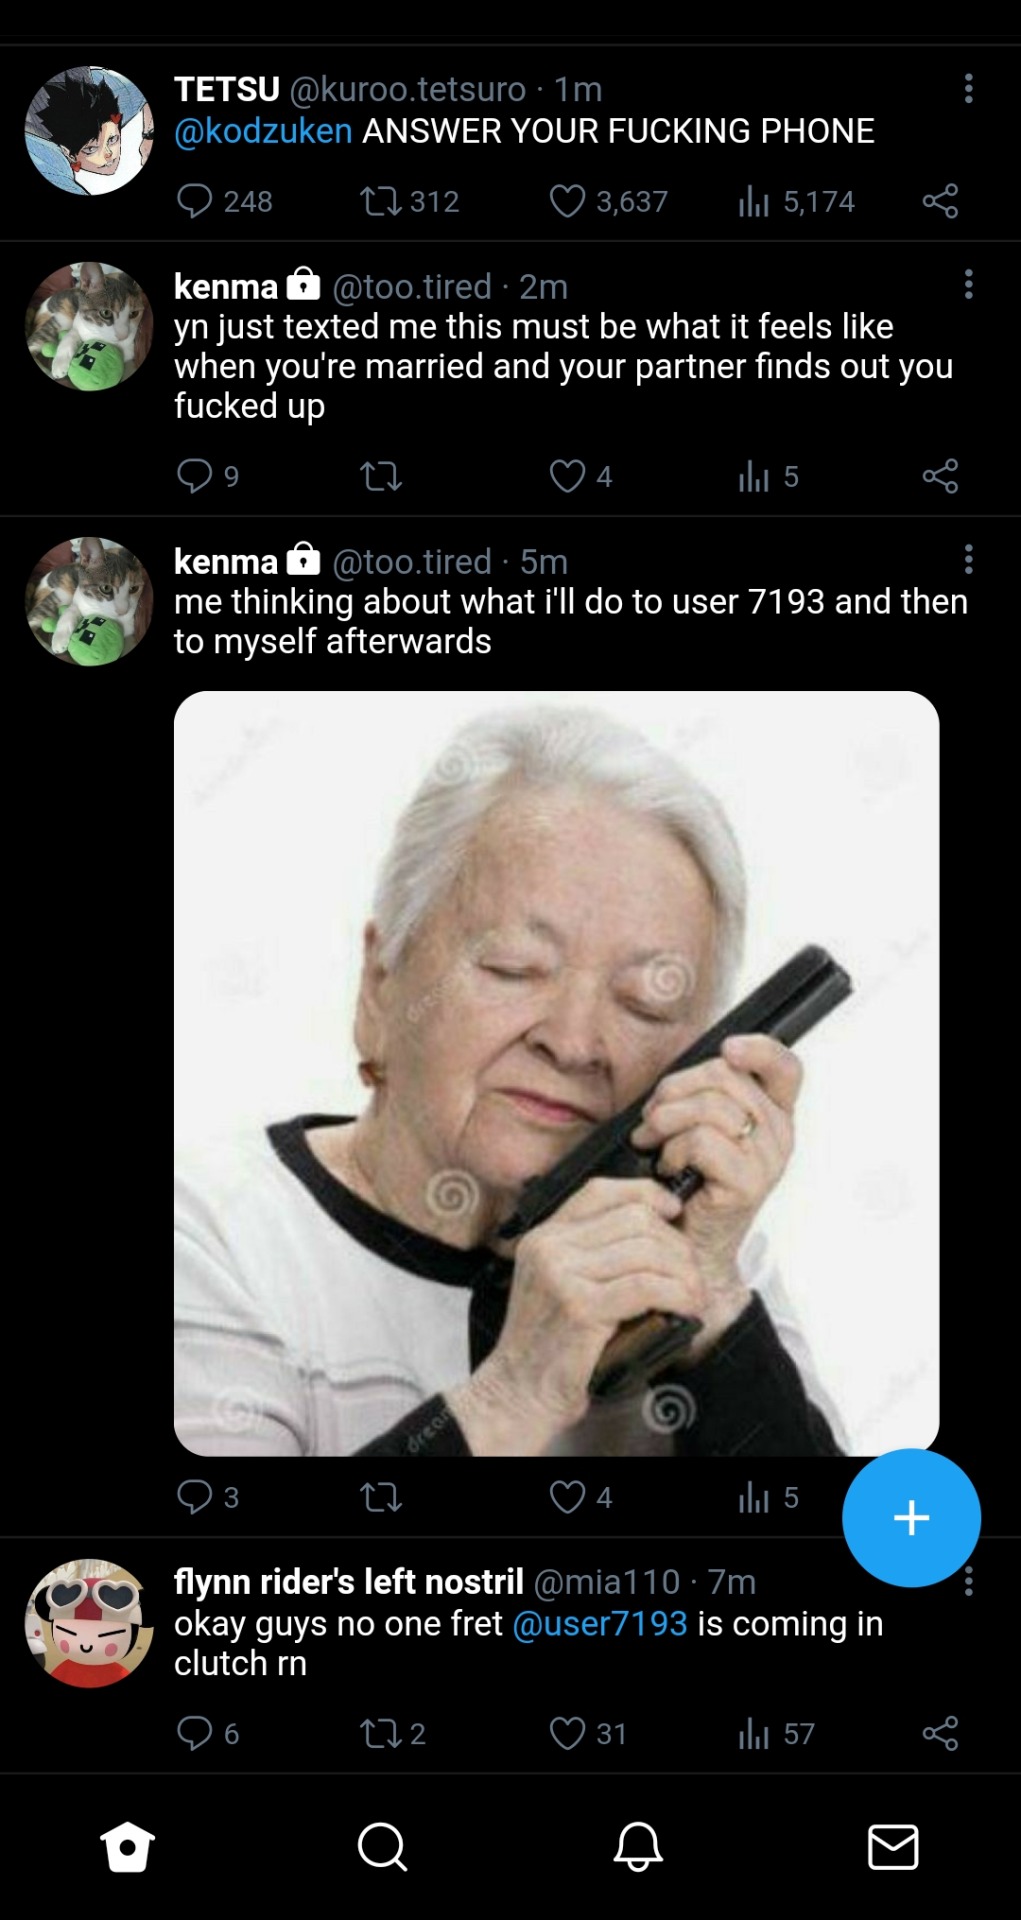Open the Notifications bell tab
The image size is (1021, 1920).
pyautogui.click(x=638, y=1846)
